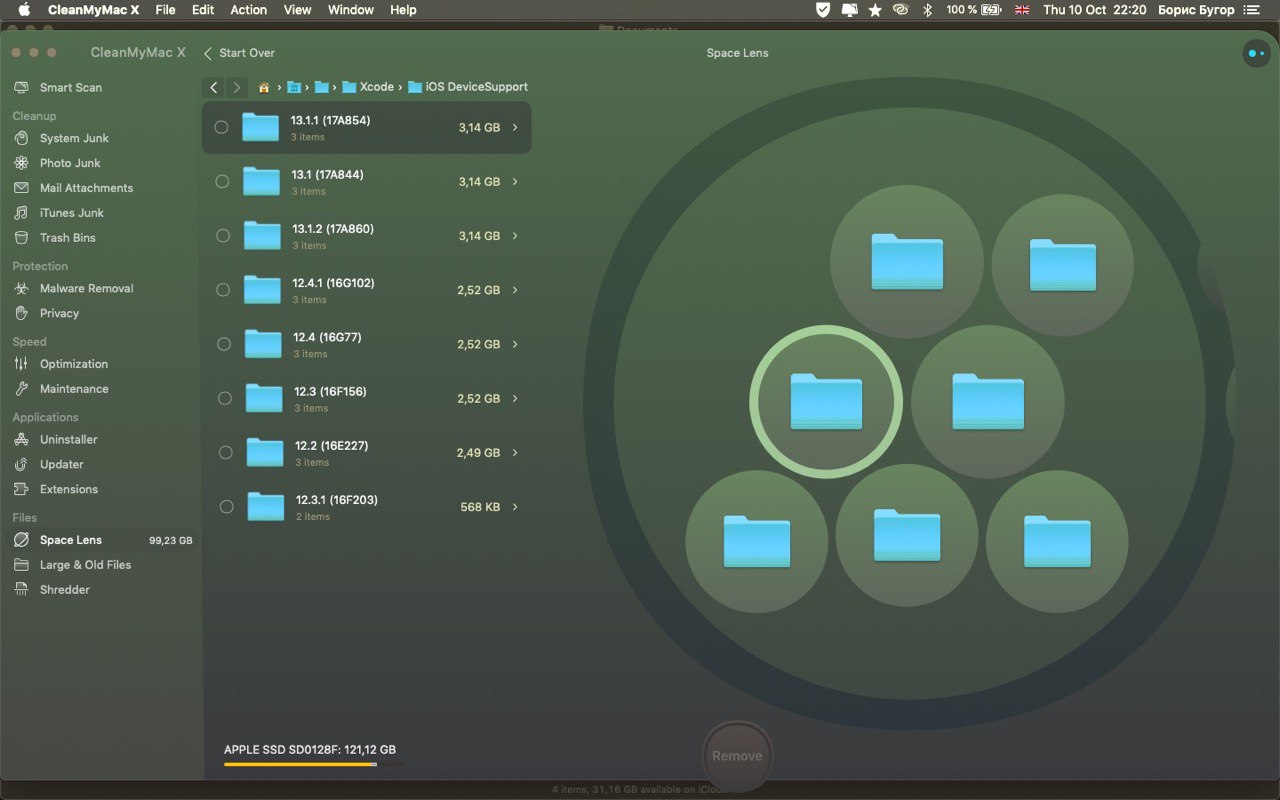Select checkbox for 13.1.1 (17A854)
Viewport: 1280px width, 800px height.
(x=221, y=127)
